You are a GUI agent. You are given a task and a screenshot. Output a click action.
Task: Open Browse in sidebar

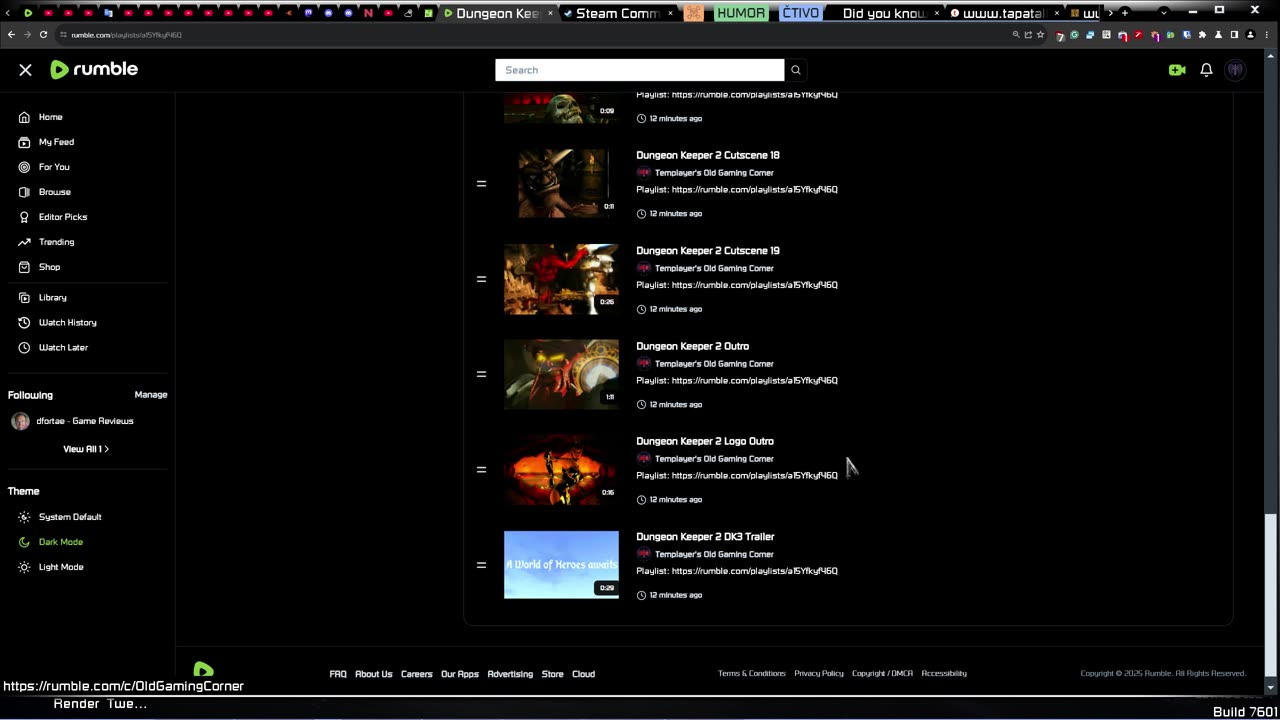coord(54,192)
